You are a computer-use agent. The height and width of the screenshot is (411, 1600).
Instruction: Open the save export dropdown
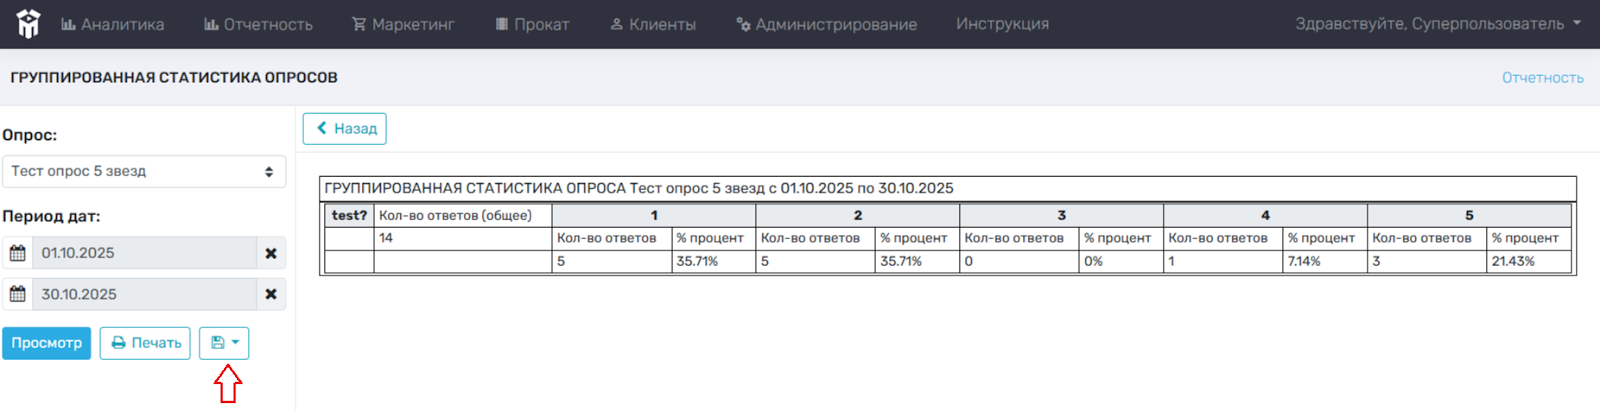224,343
